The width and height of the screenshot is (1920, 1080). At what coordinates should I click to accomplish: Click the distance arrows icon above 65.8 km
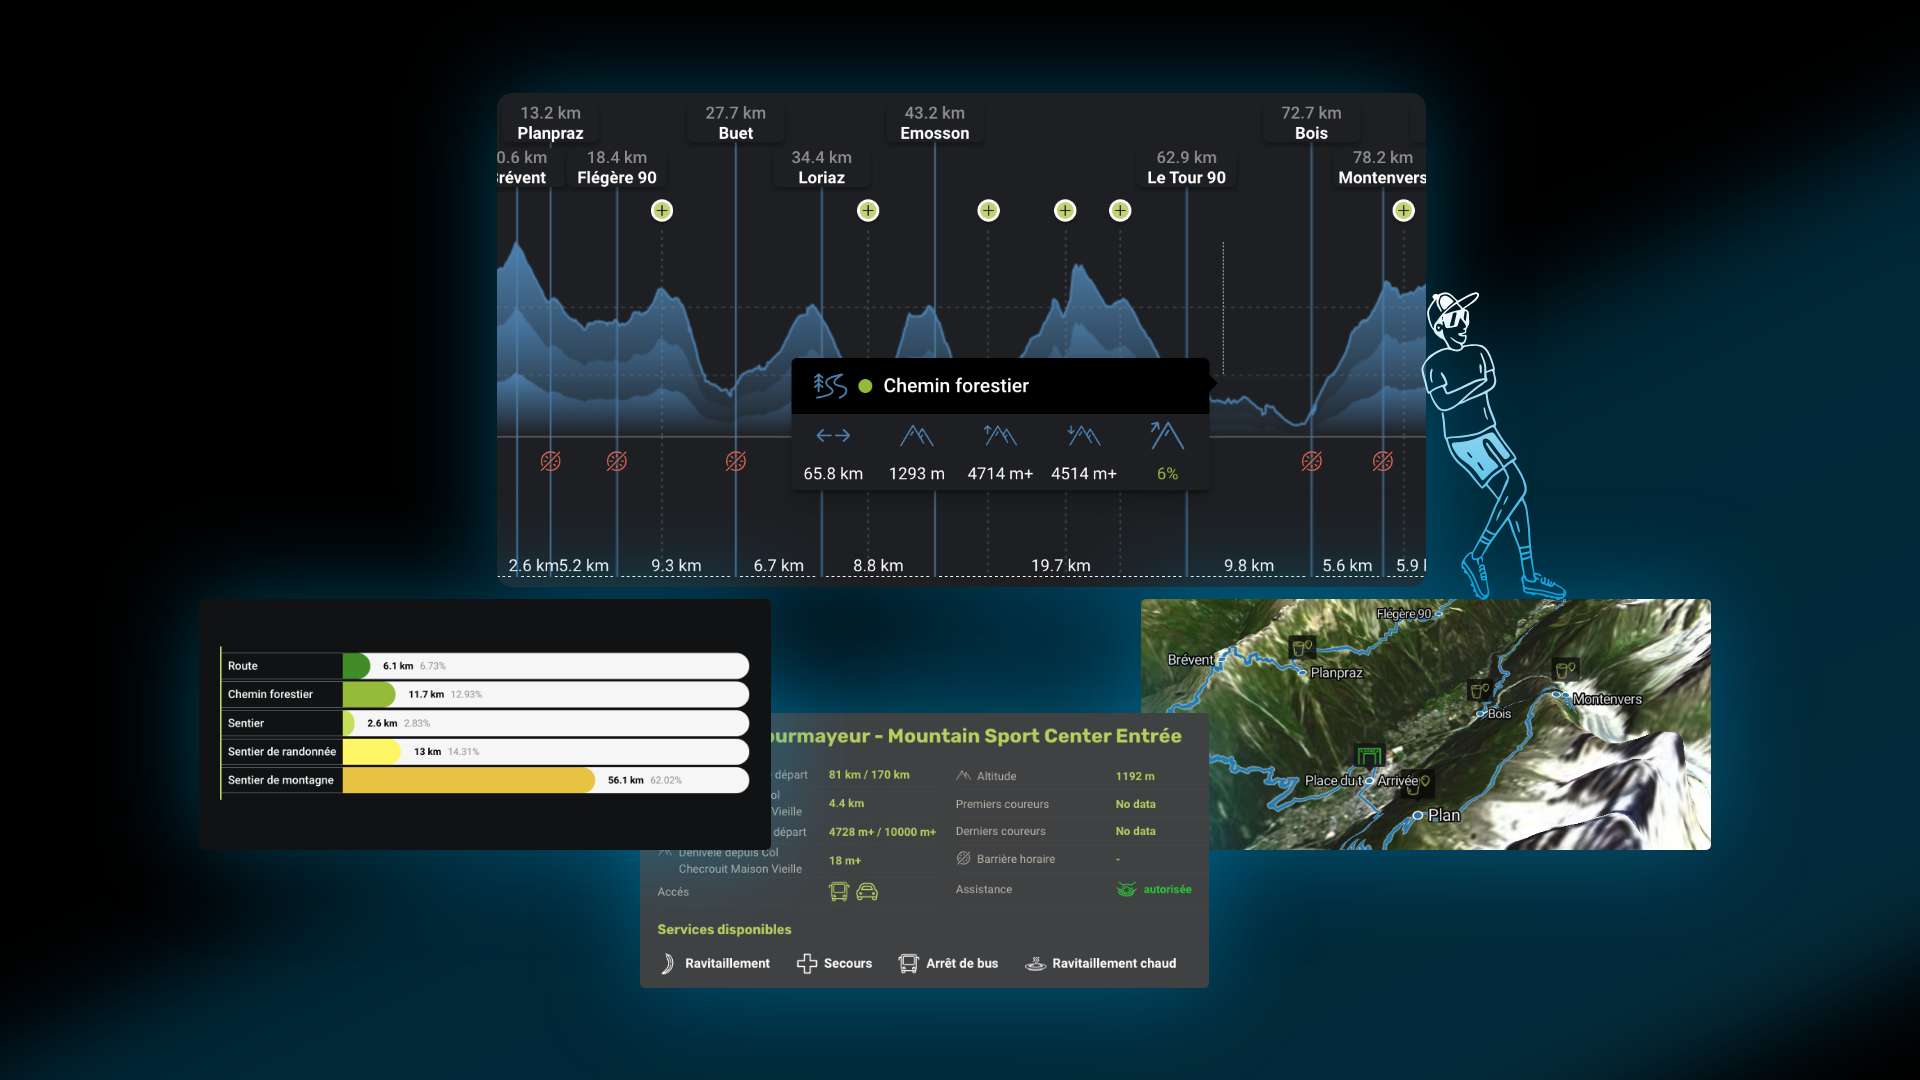833,436
